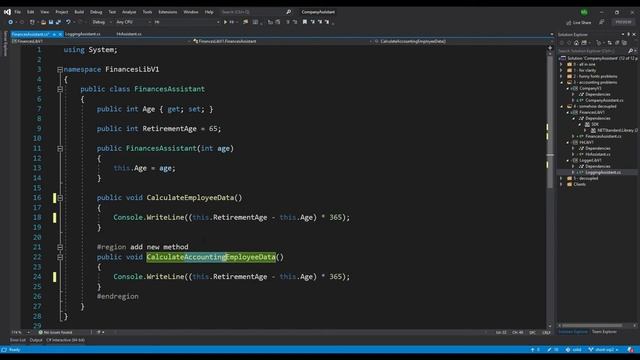Collapse the CalculateEmployeeData method outline
The height and width of the screenshot is (360, 640).
[x=60, y=198]
